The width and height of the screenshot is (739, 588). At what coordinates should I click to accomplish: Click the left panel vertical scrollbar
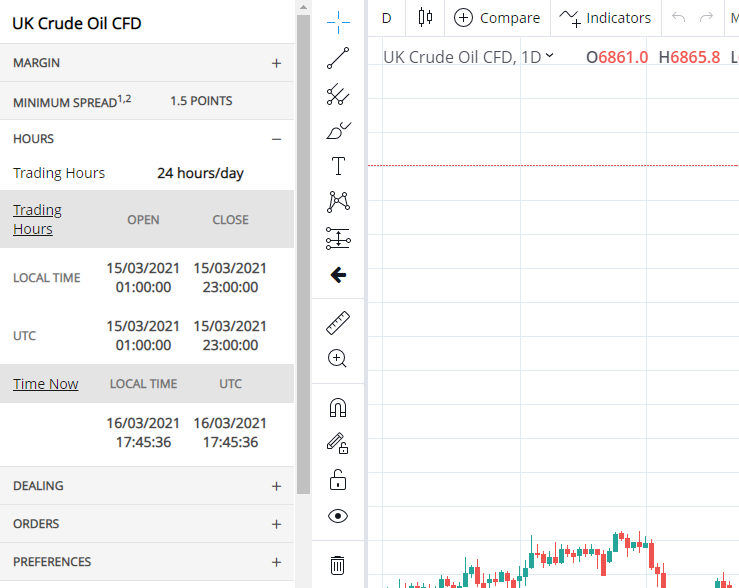303,250
